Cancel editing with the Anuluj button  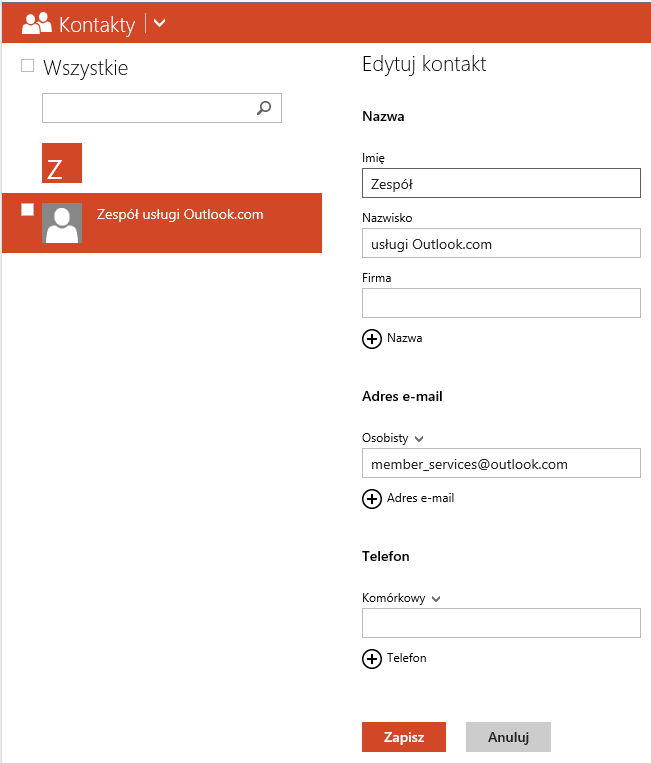(508, 737)
